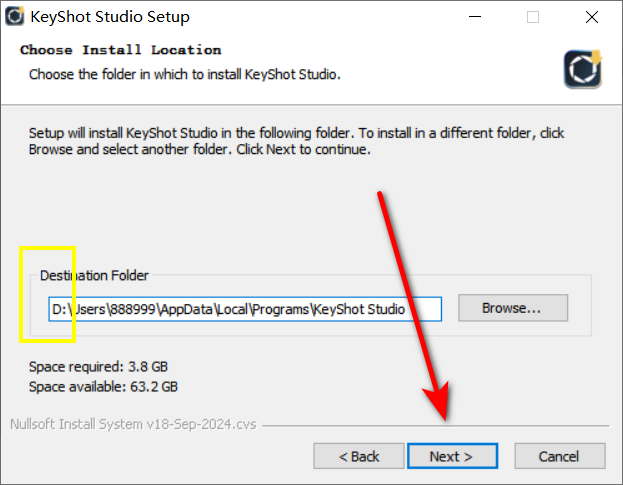Viewport: 623px width, 485px height.
Task: Click the KeyShot Studio Setup window title
Action: pos(110,17)
